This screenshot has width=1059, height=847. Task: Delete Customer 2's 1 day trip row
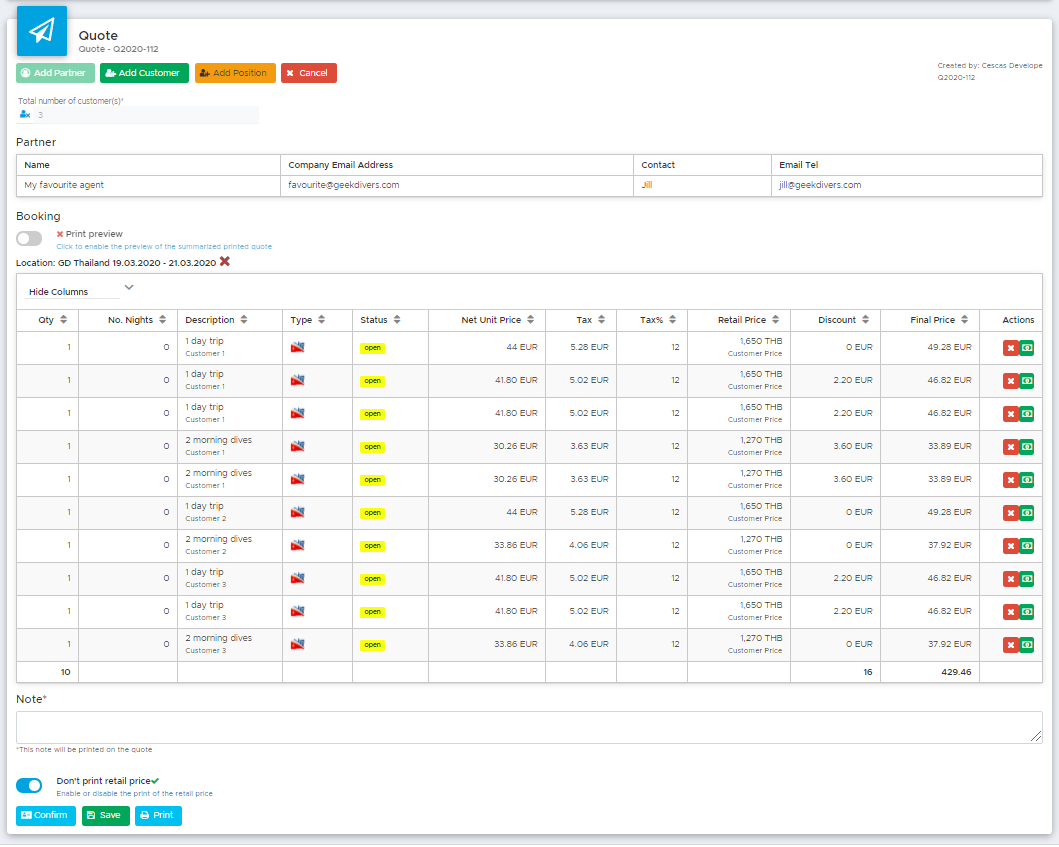point(1010,513)
